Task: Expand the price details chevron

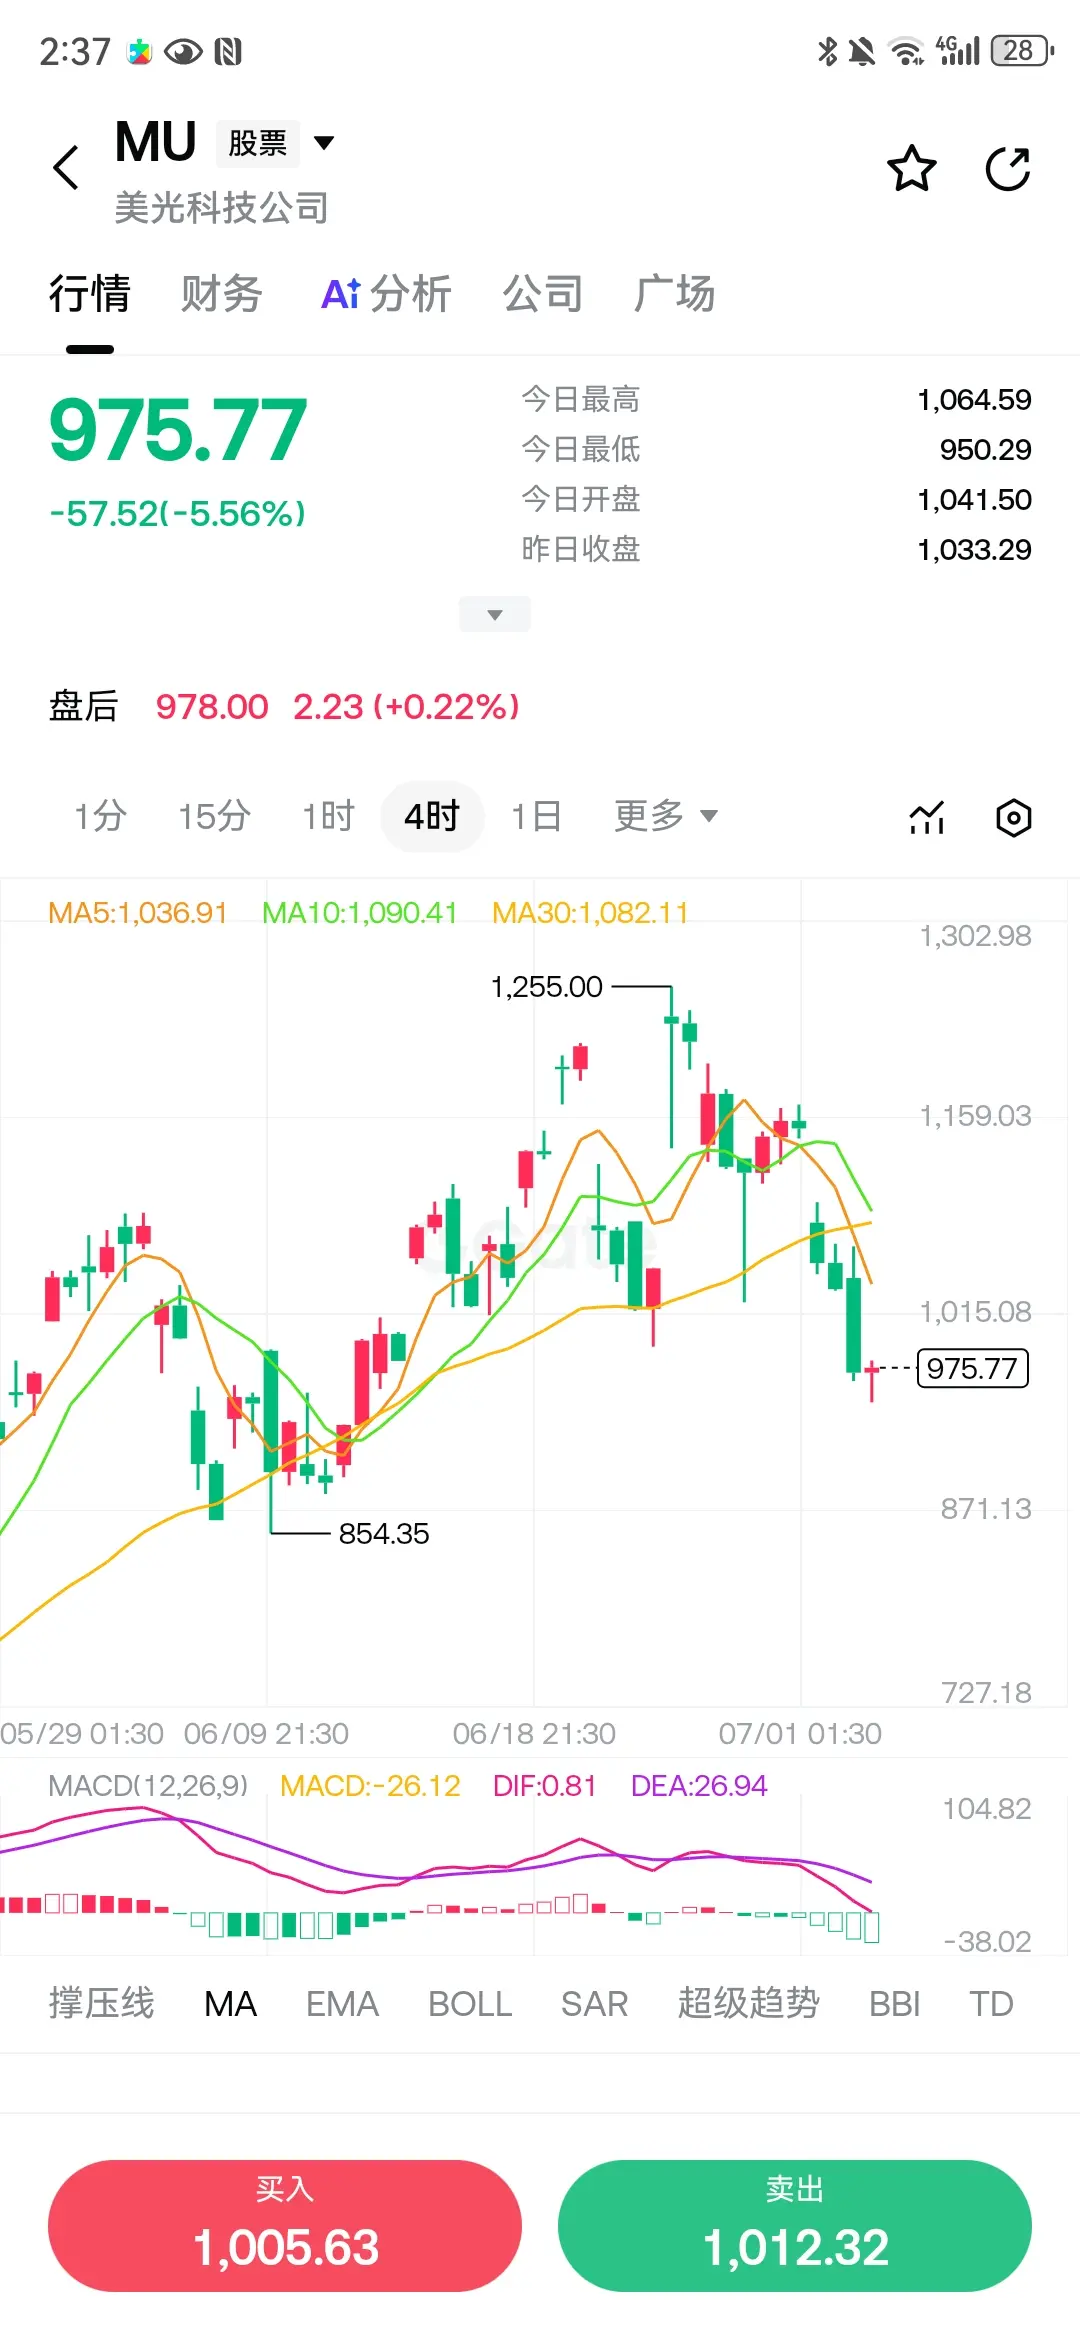Action: (495, 614)
